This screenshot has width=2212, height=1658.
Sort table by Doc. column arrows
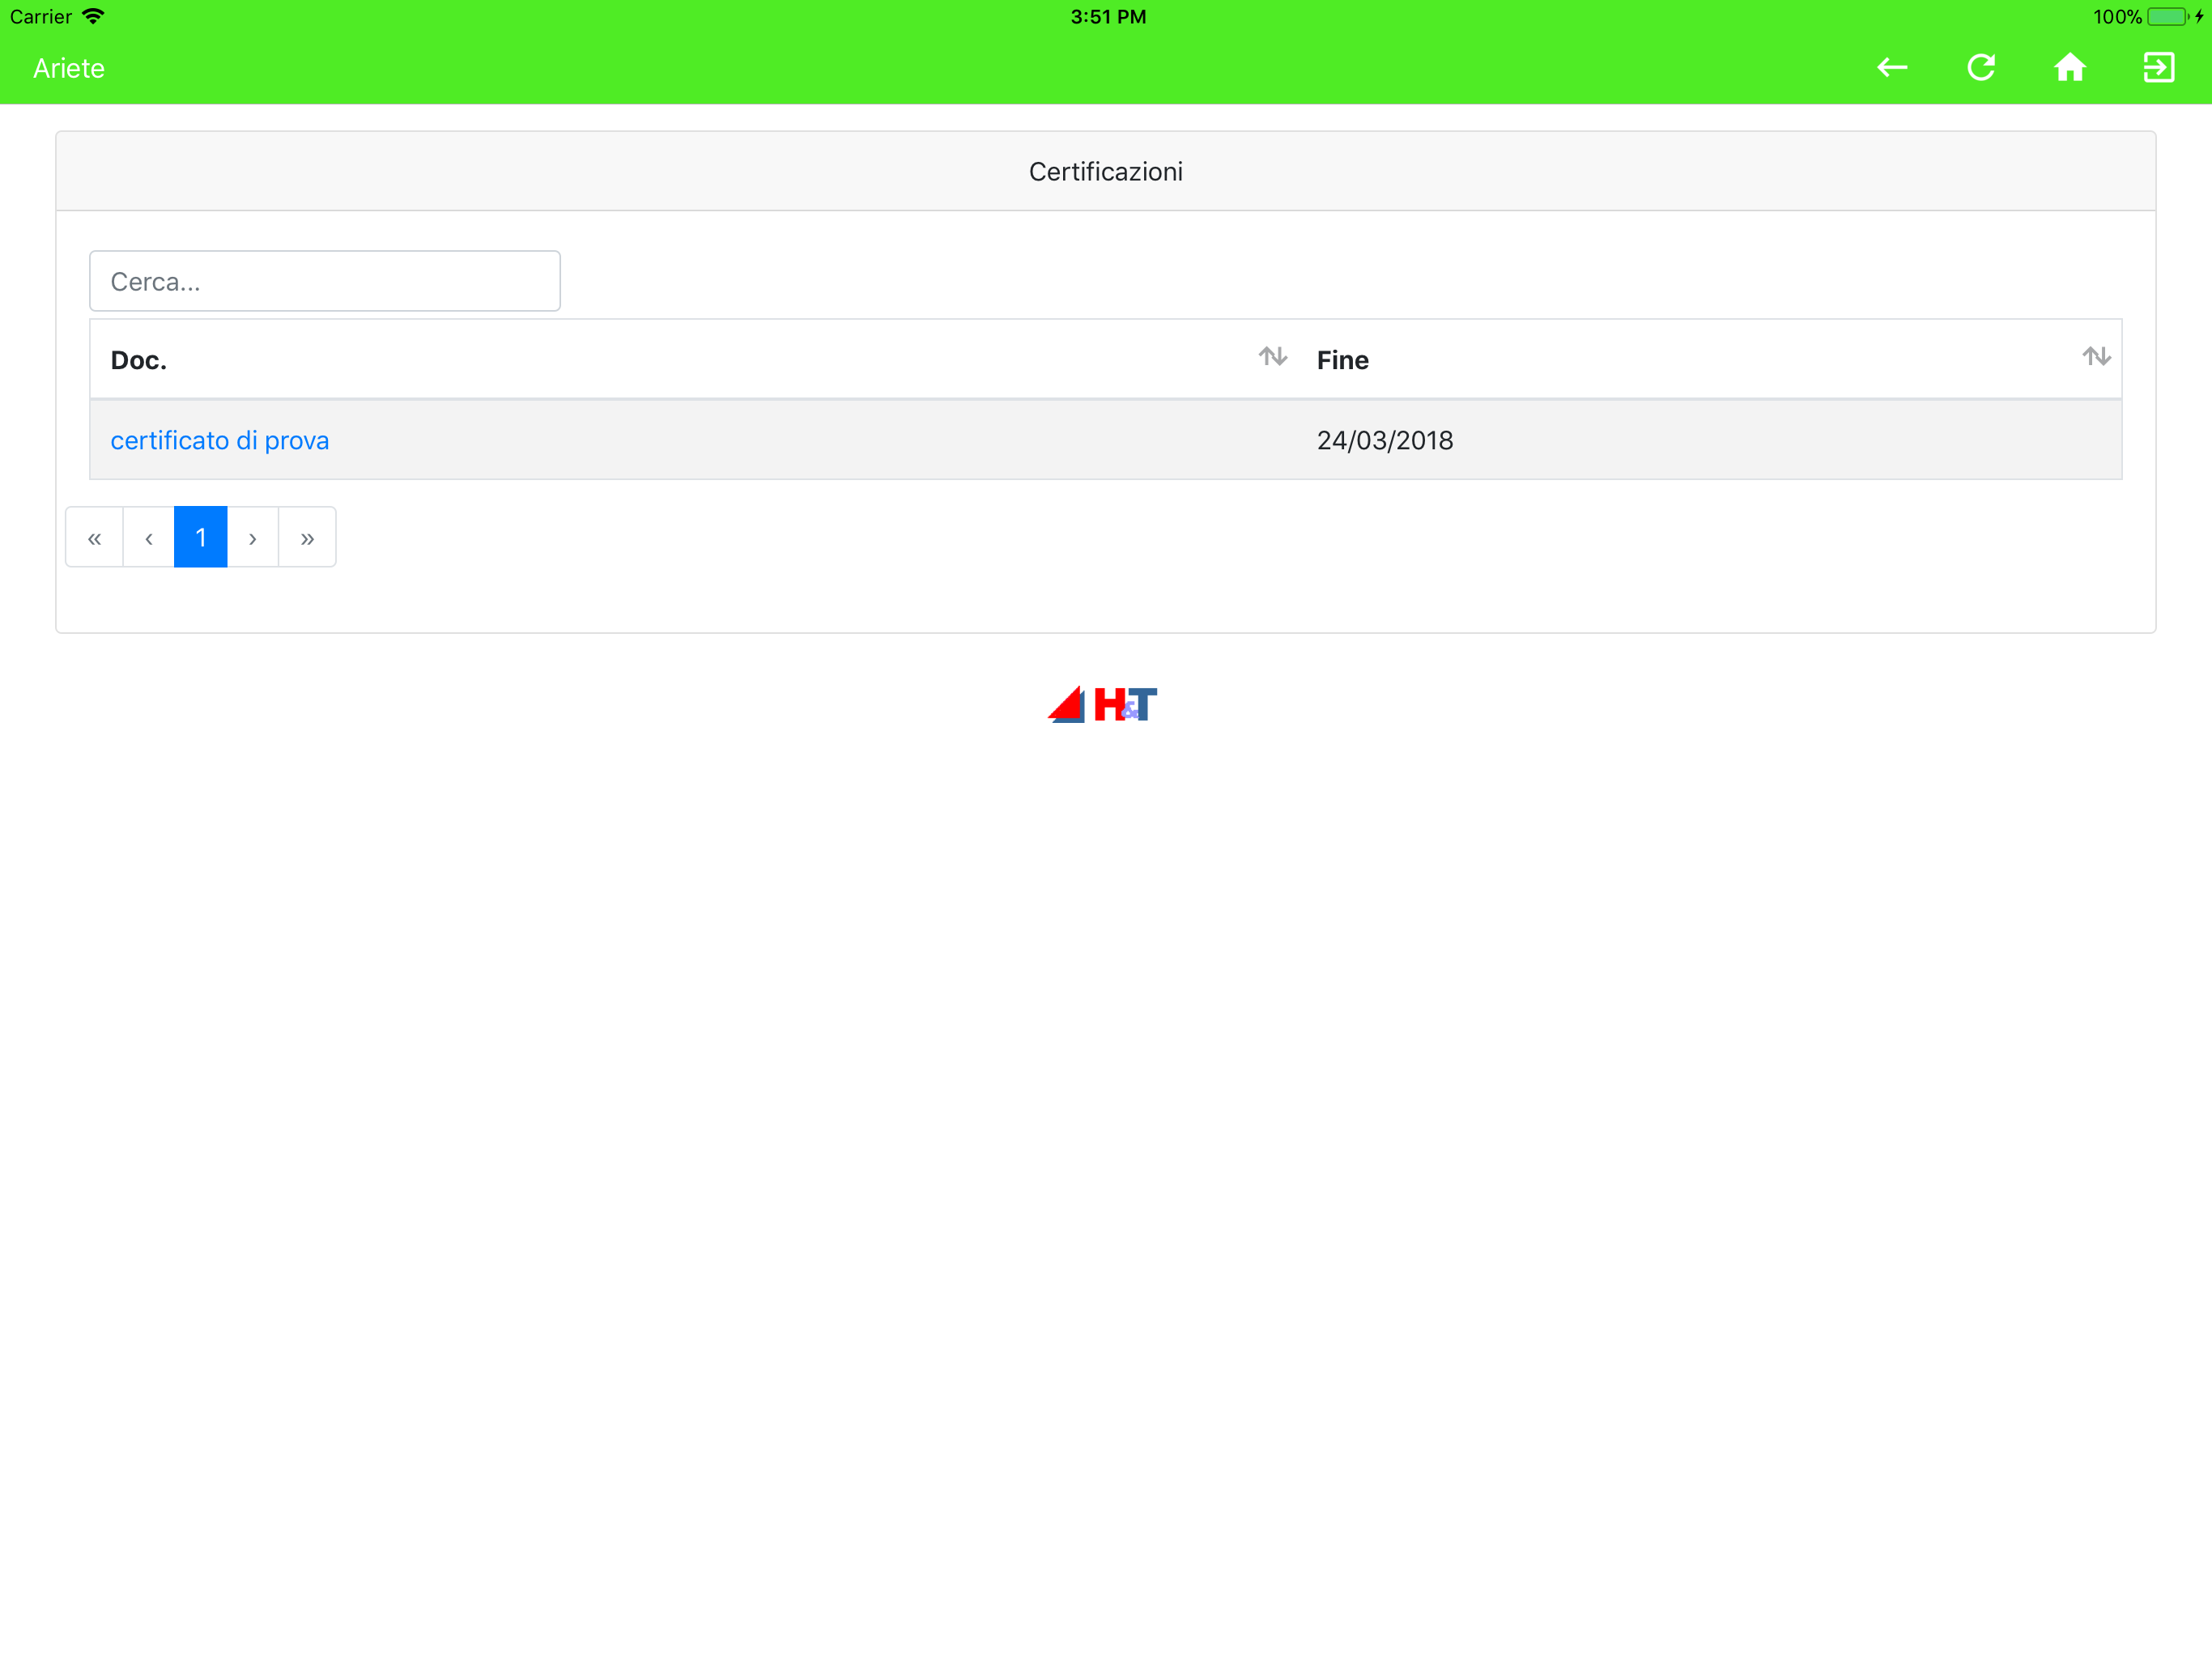(x=1272, y=357)
